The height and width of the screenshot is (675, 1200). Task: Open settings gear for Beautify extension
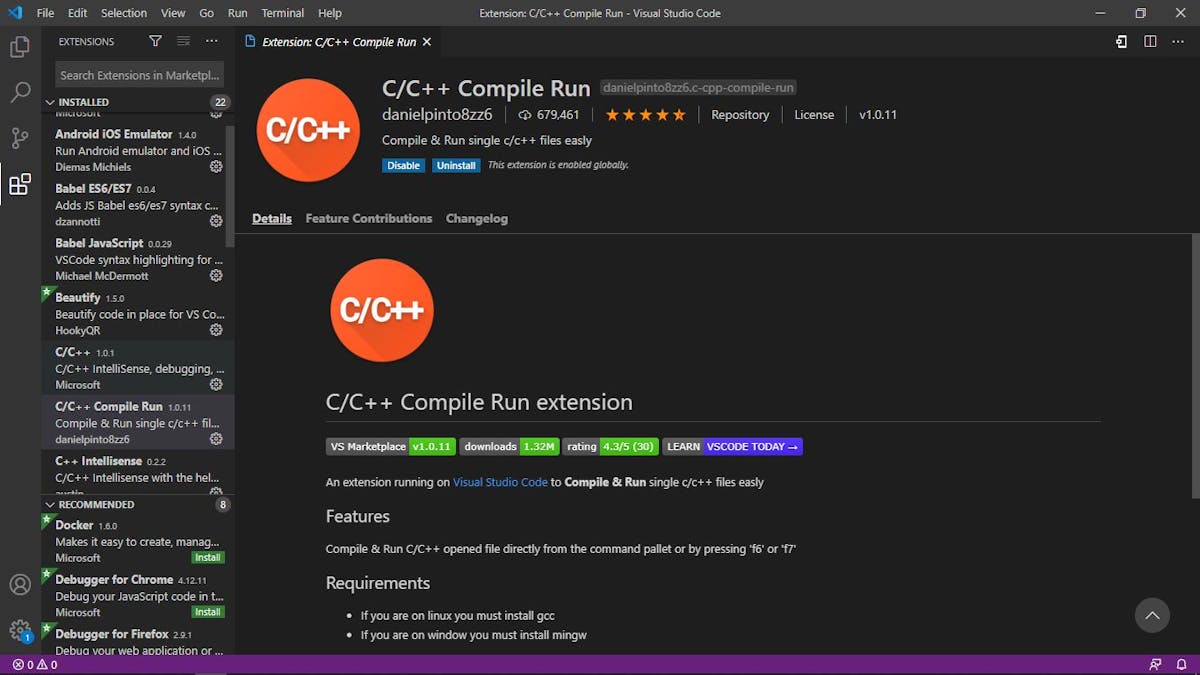click(216, 330)
